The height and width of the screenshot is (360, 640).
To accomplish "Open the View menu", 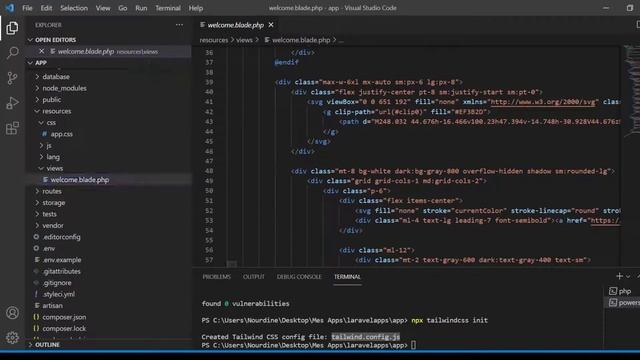I will (103, 8).
